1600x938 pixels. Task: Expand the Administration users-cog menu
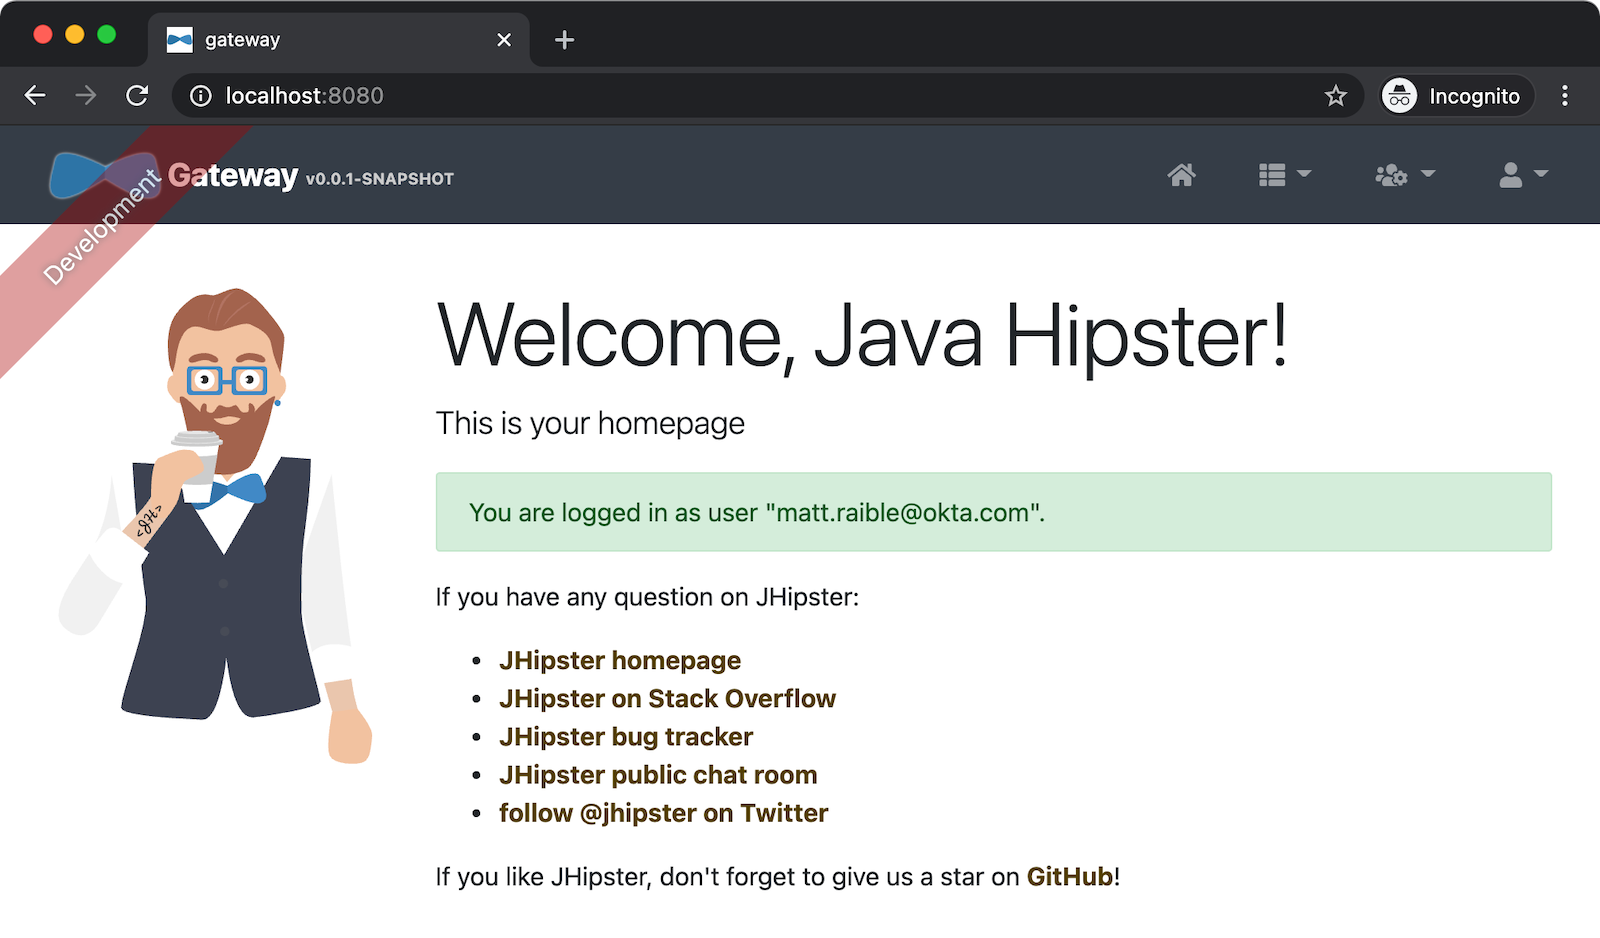coord(1404,175)
